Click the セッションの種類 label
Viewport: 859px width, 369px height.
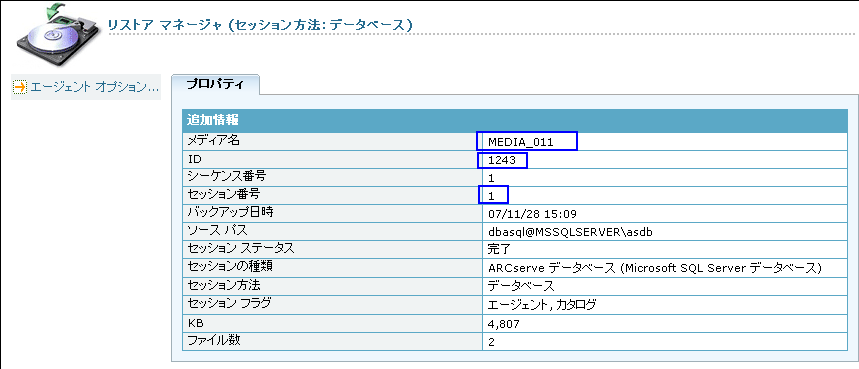[230, 267]
